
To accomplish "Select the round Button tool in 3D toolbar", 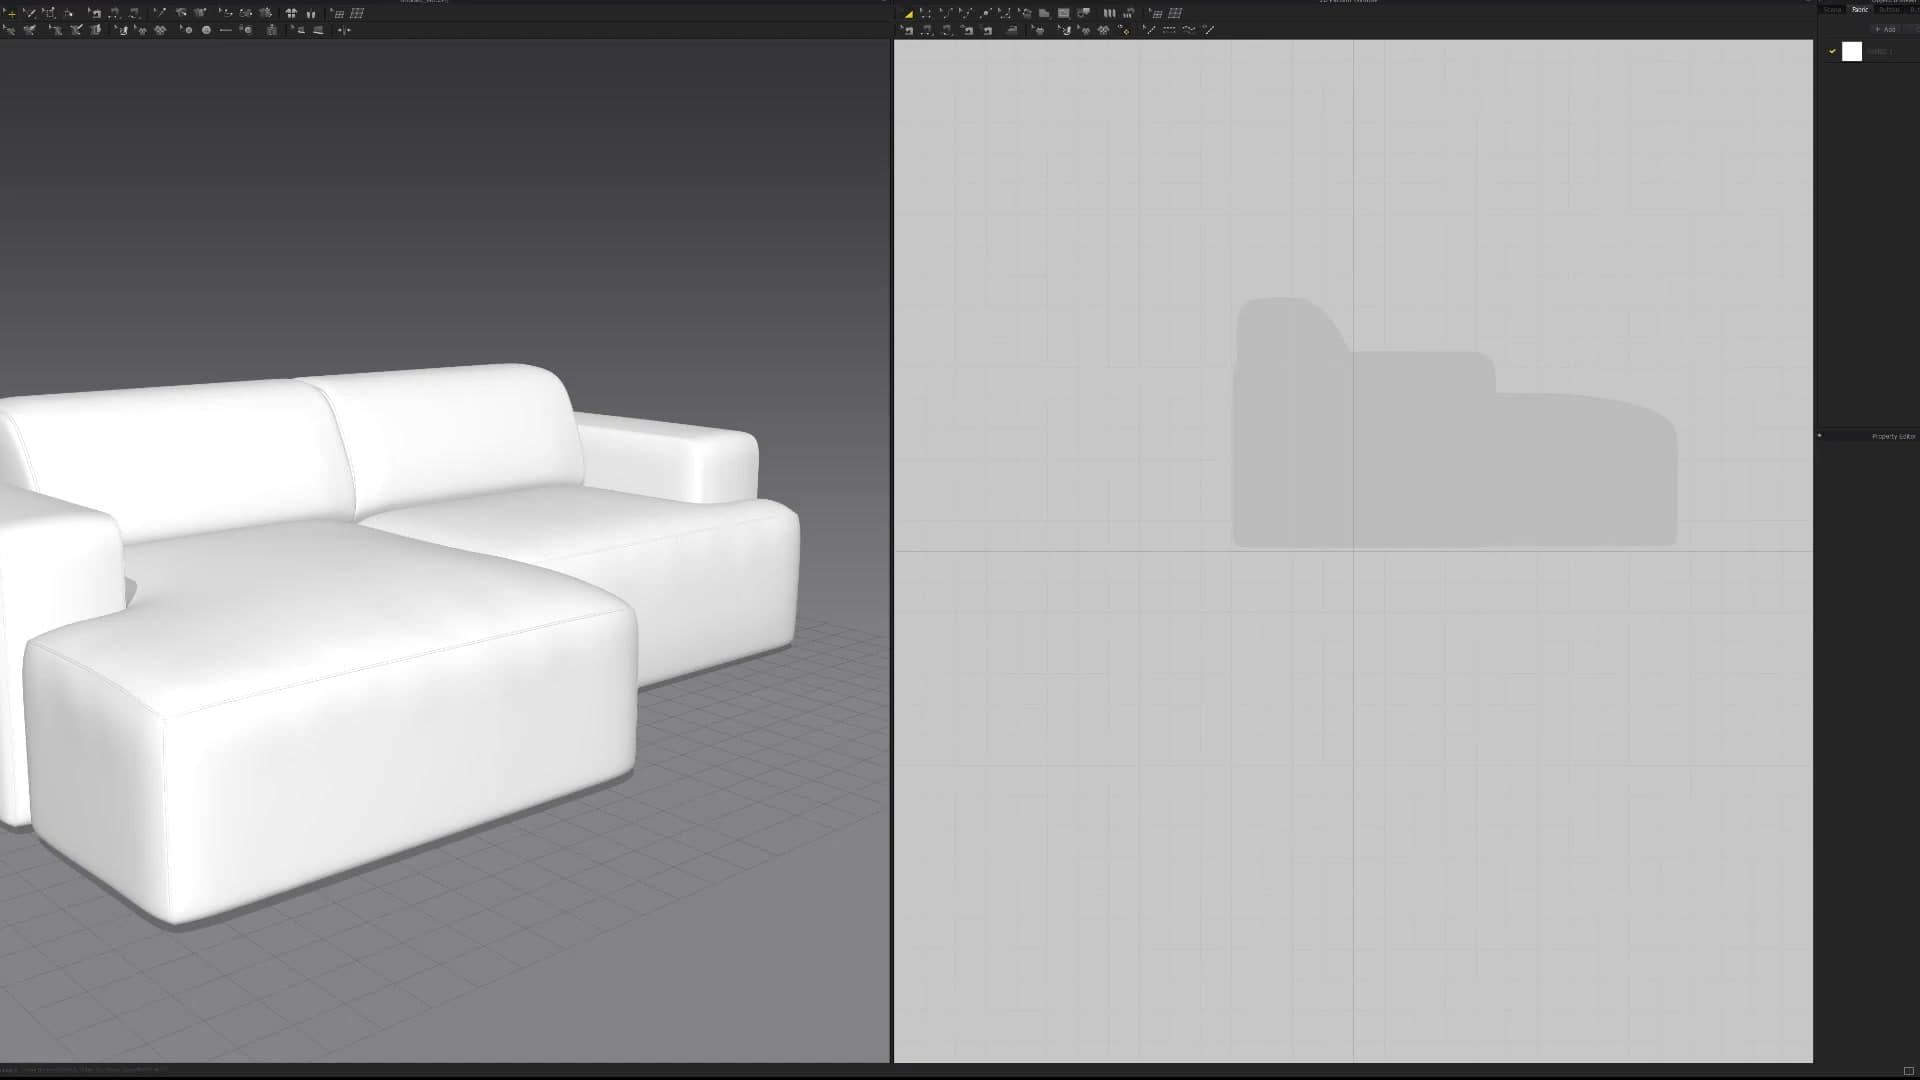I will [x=206, y=30].
